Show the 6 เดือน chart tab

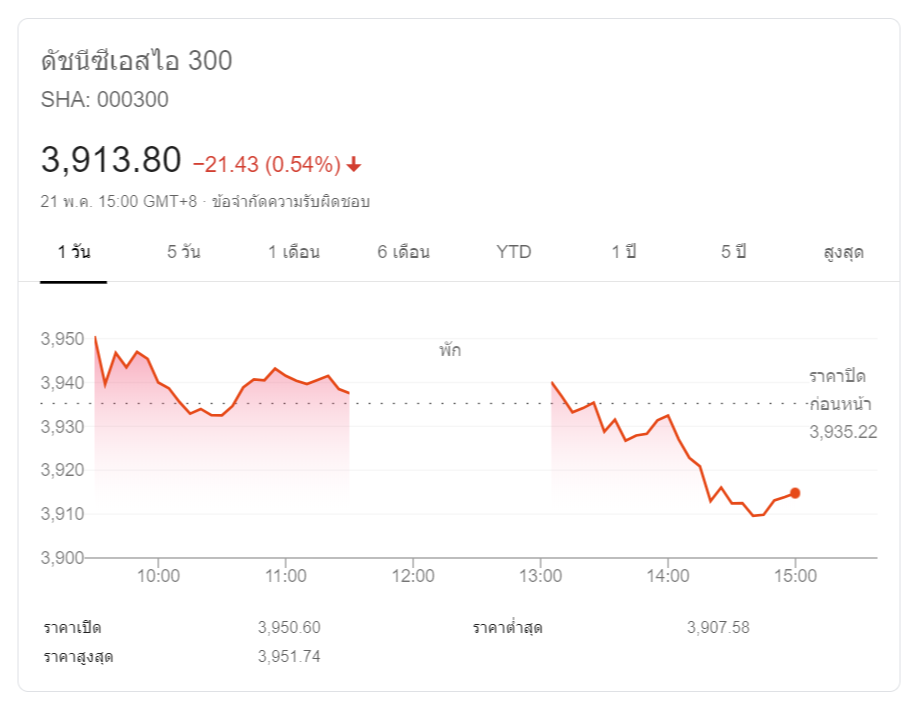tap(403, 252)
